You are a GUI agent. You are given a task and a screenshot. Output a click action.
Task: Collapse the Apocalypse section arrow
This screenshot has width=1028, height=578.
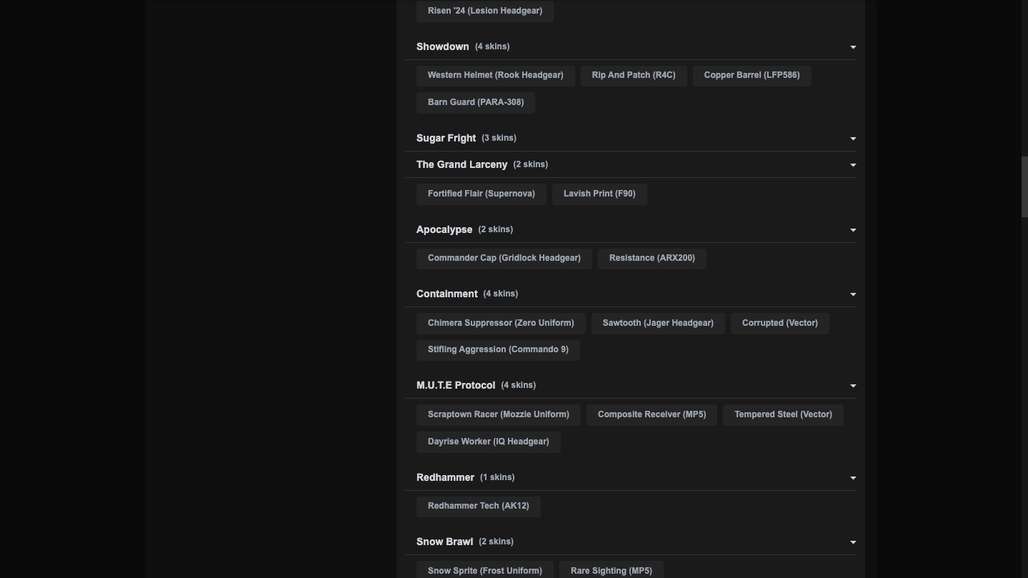point(853,230)
